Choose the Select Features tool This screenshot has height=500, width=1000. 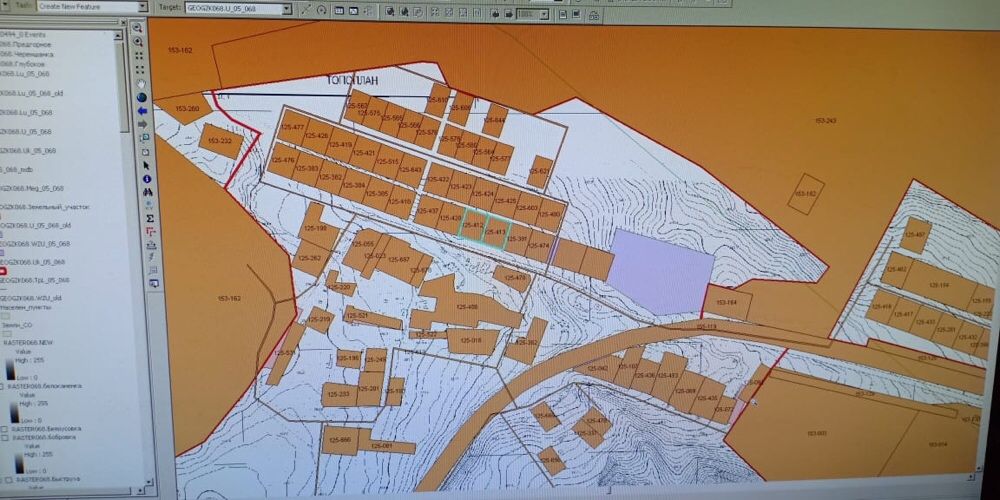(144, 138)
